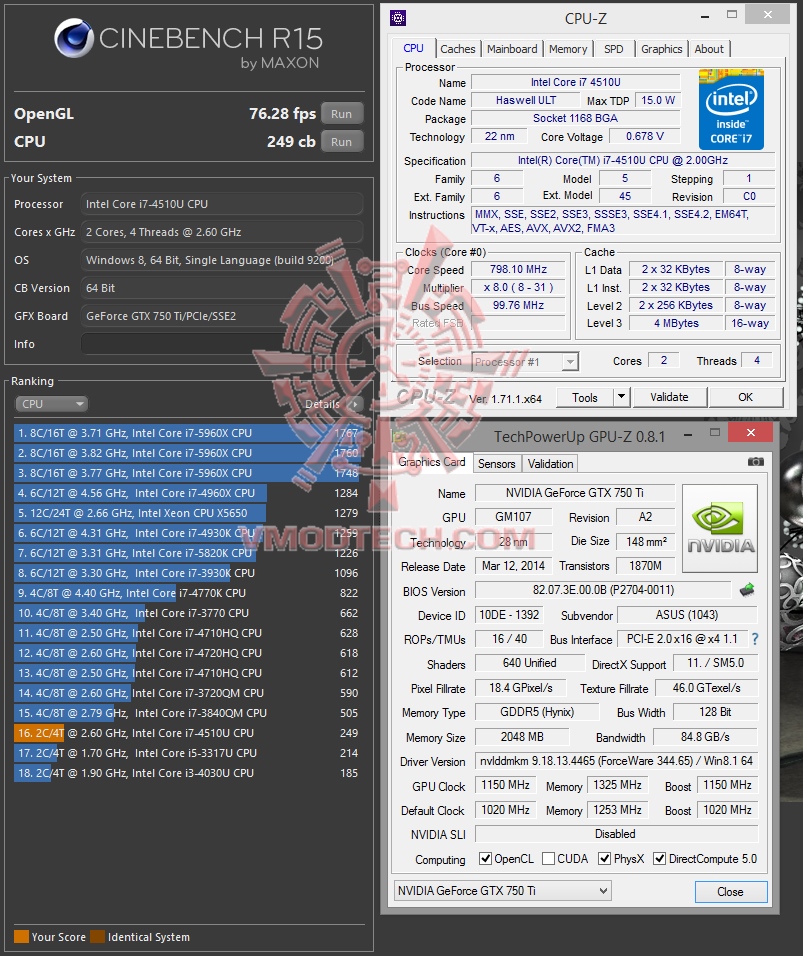Switch to the Graphics tab in CPU-Z

(x=662, y=49)
